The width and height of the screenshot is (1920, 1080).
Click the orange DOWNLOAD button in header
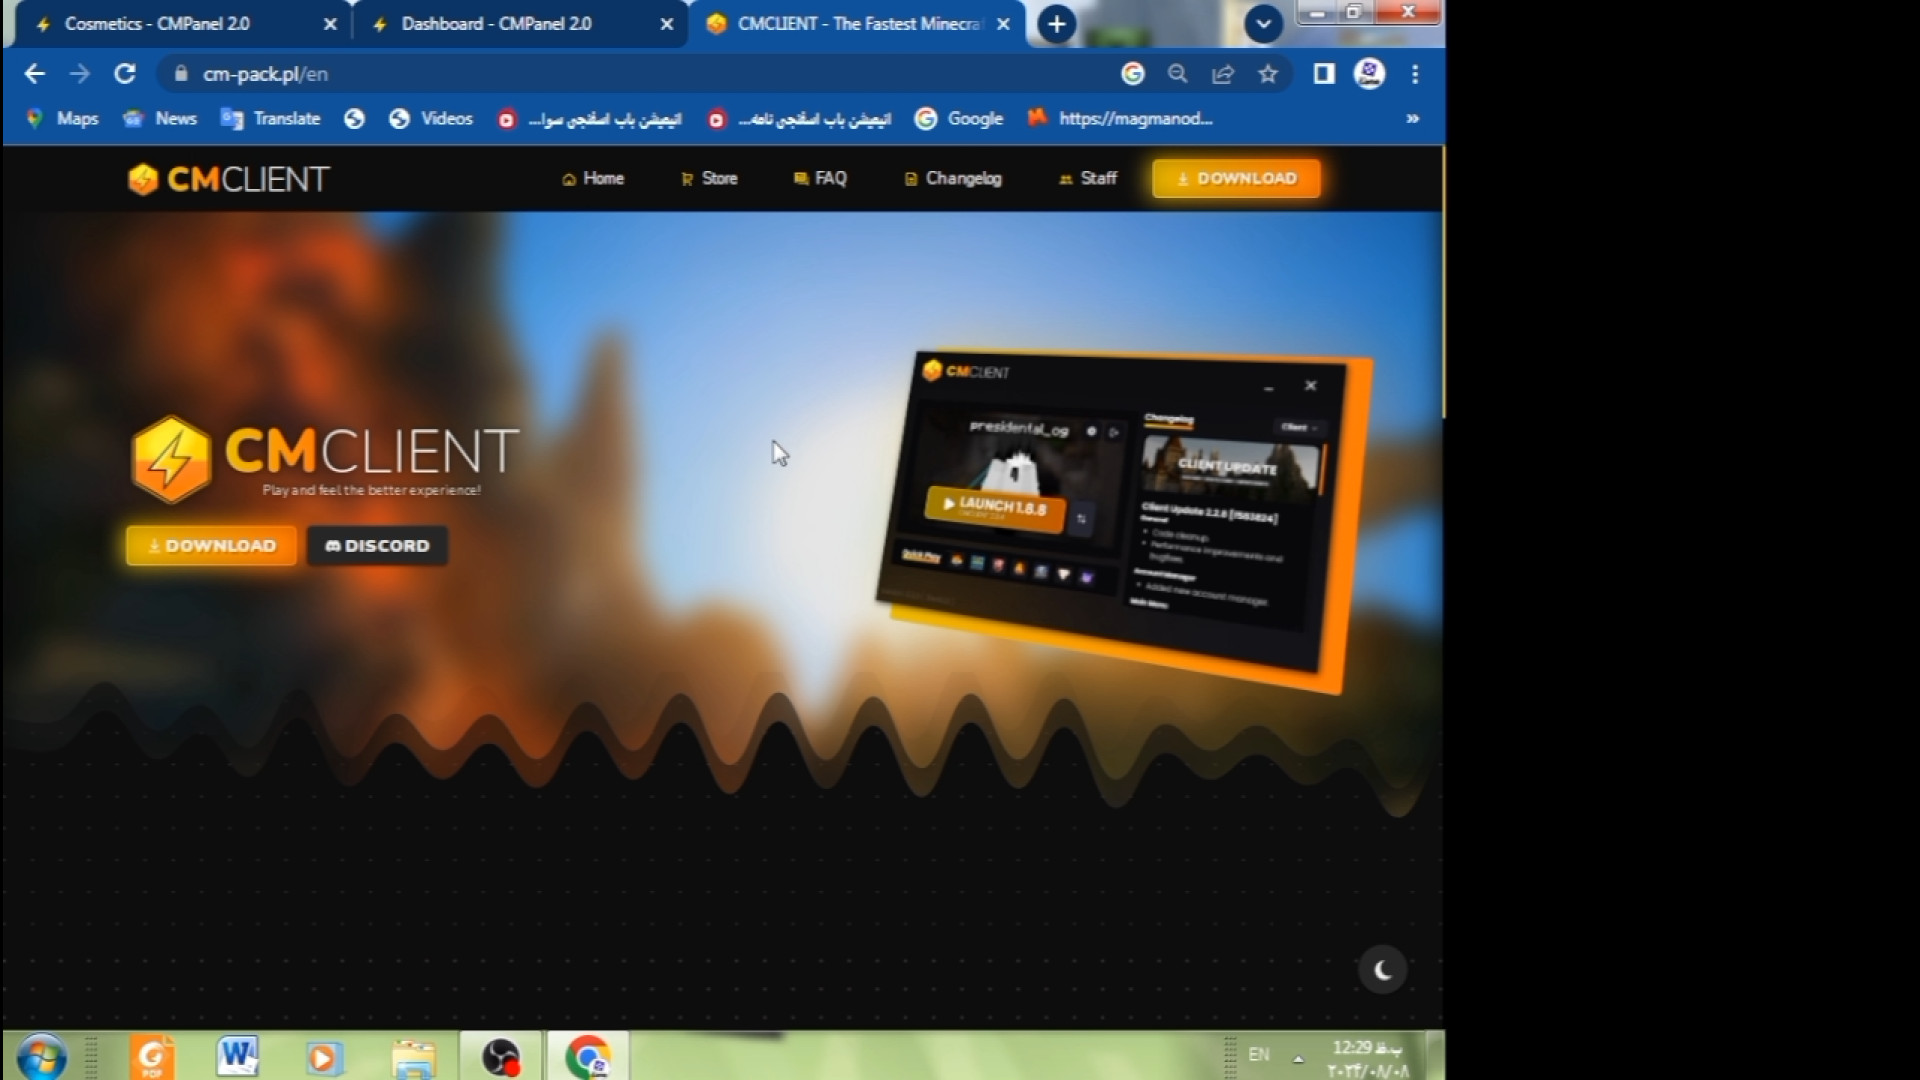1236,179
